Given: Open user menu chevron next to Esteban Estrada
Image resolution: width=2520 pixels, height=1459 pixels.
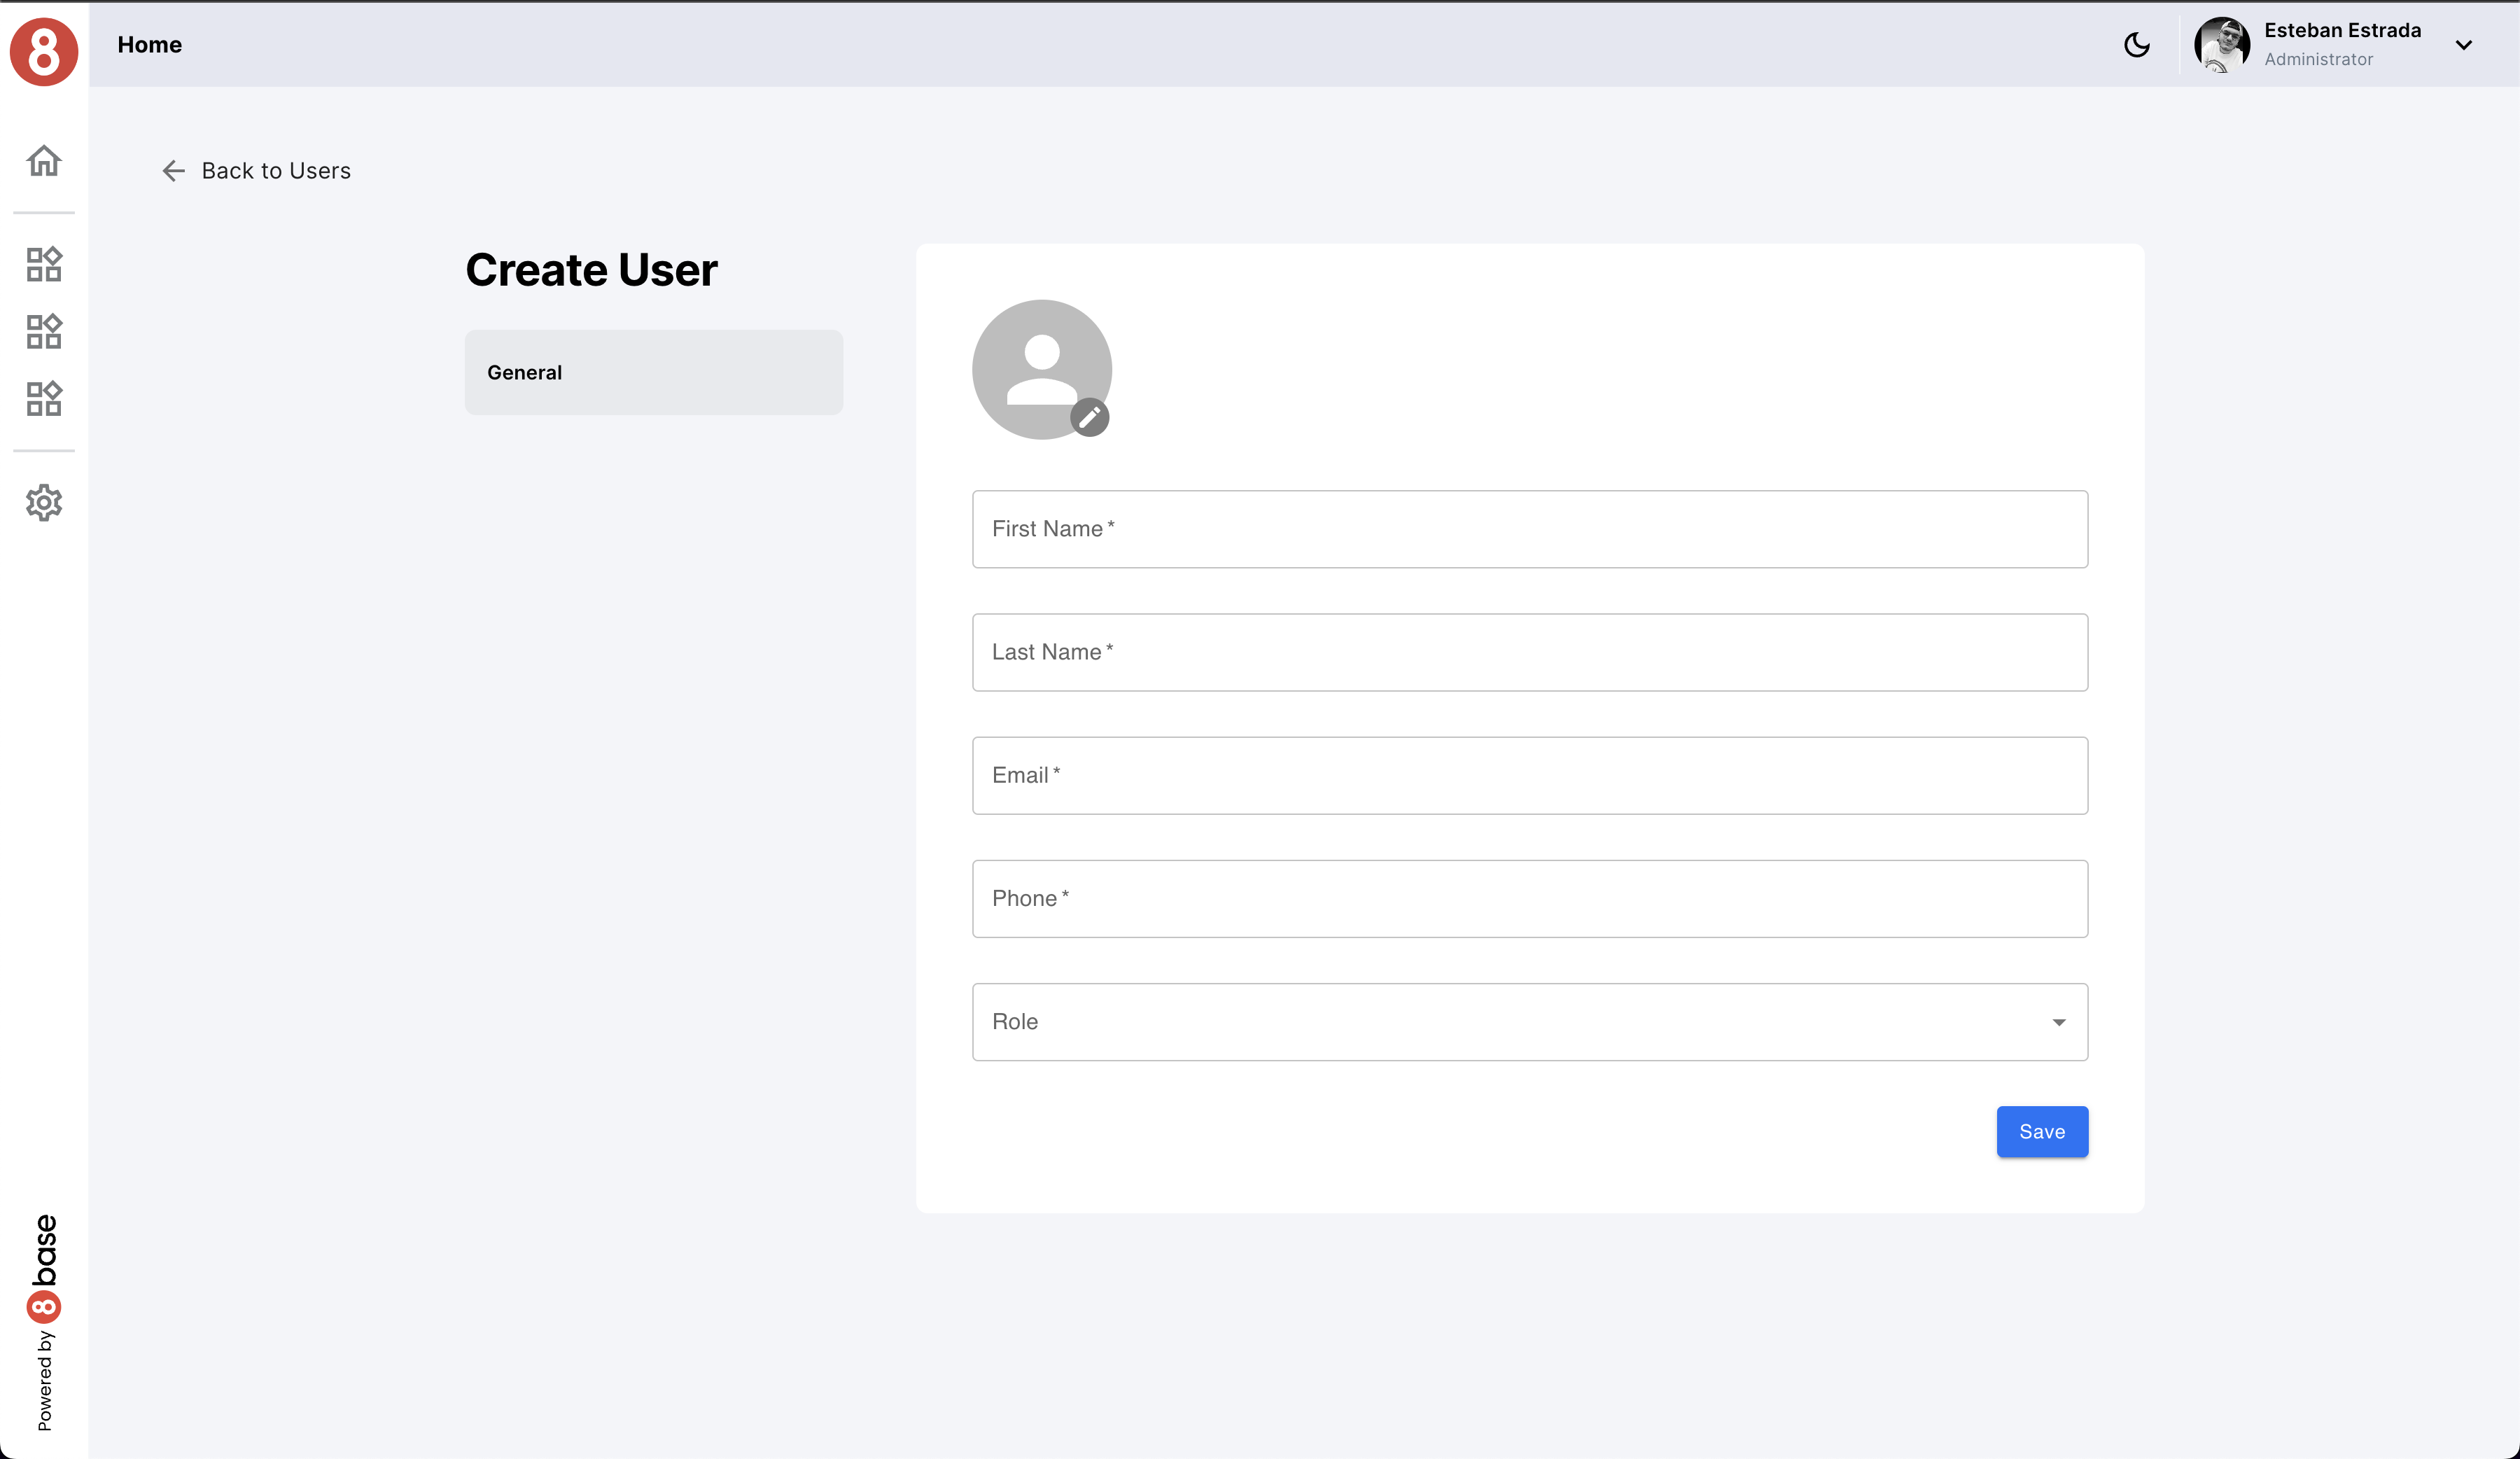Looking at the screenshot, I should point(2463,45).
